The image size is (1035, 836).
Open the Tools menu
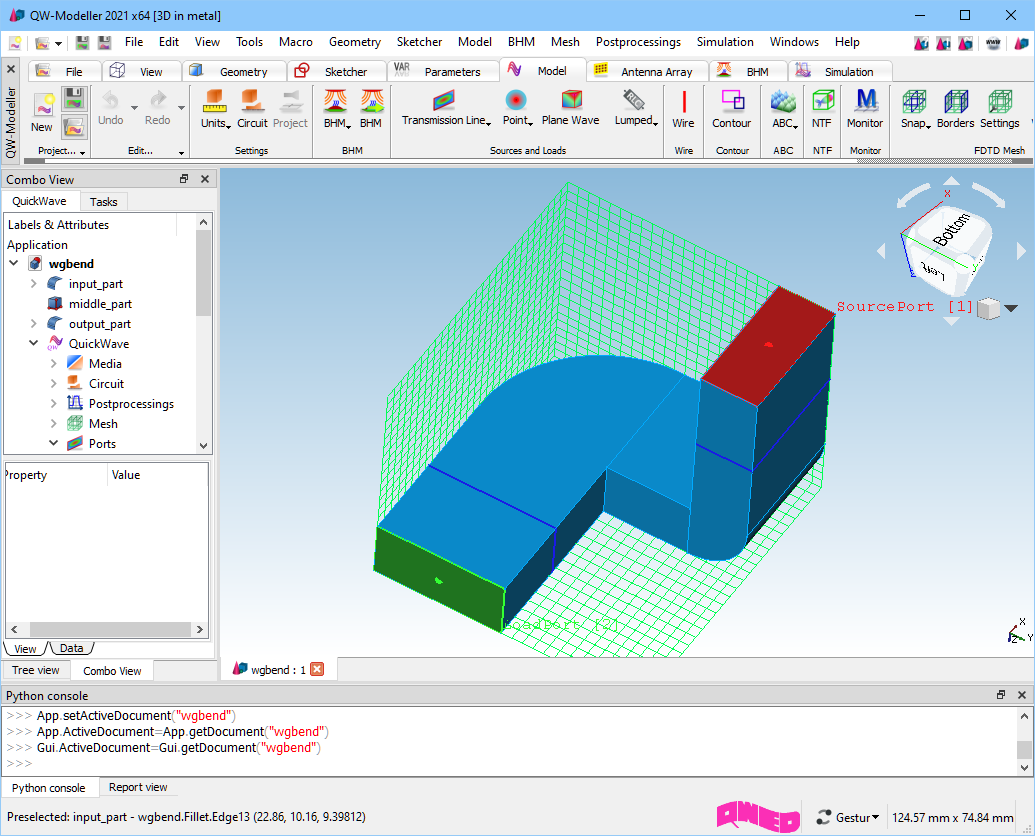click(x=250, y=42)
